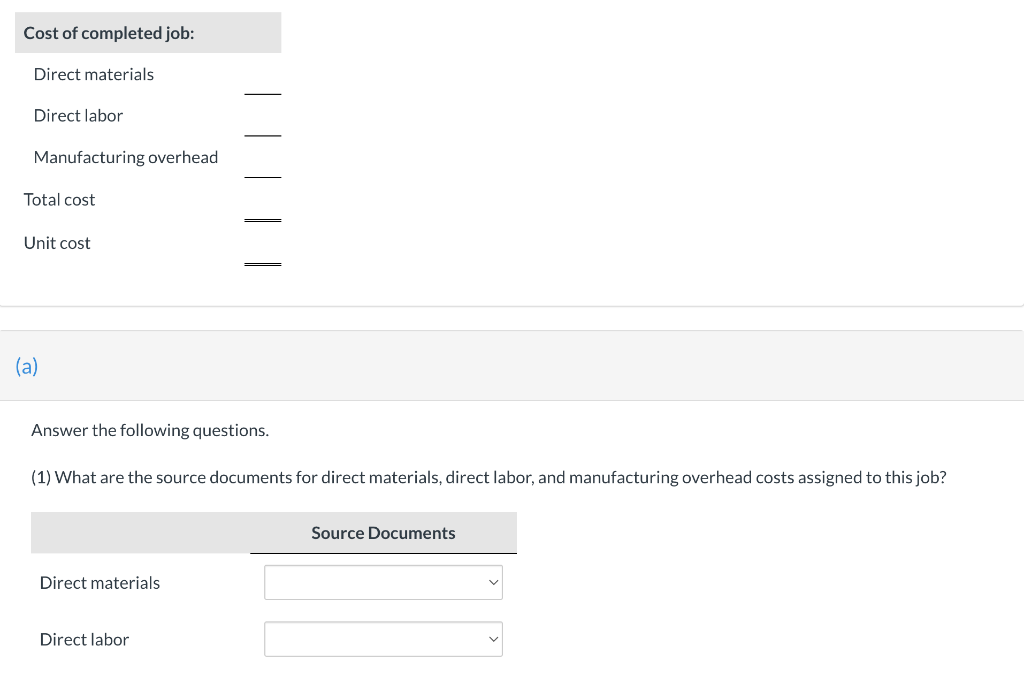Screen dimensions: 1024x676
Task: Click the Manufacturing overhead amount blank
Action: coord(263,176)
